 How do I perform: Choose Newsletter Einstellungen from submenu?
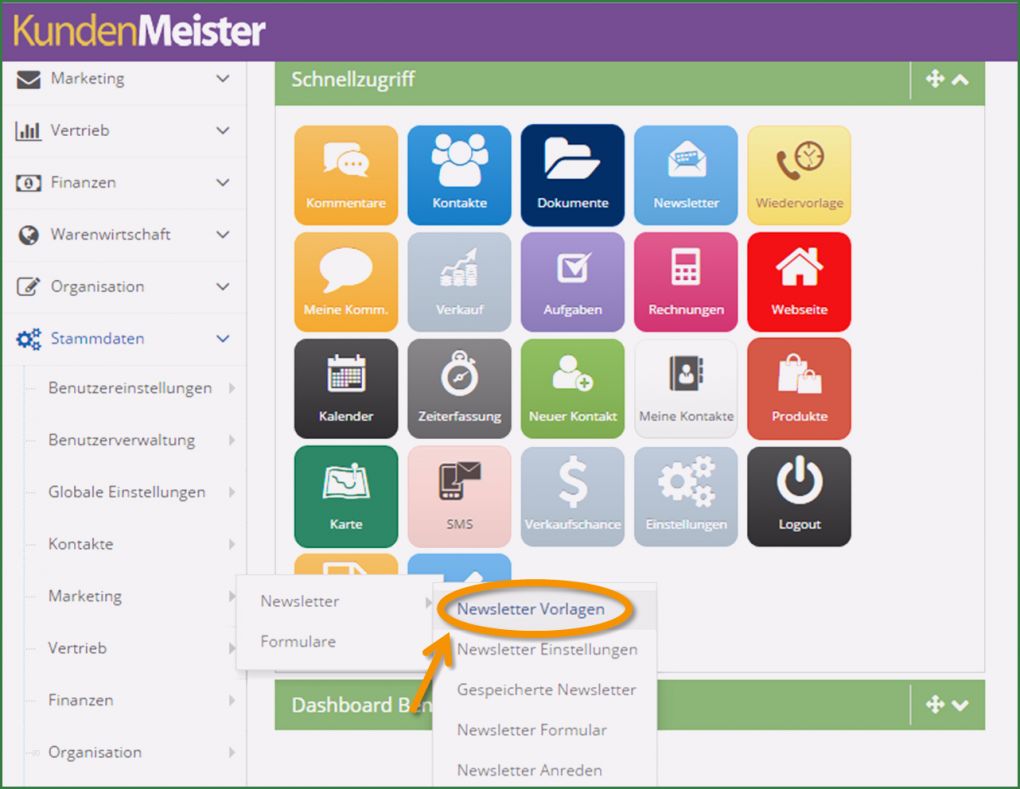pyautogui.click(x=547, y=649)
